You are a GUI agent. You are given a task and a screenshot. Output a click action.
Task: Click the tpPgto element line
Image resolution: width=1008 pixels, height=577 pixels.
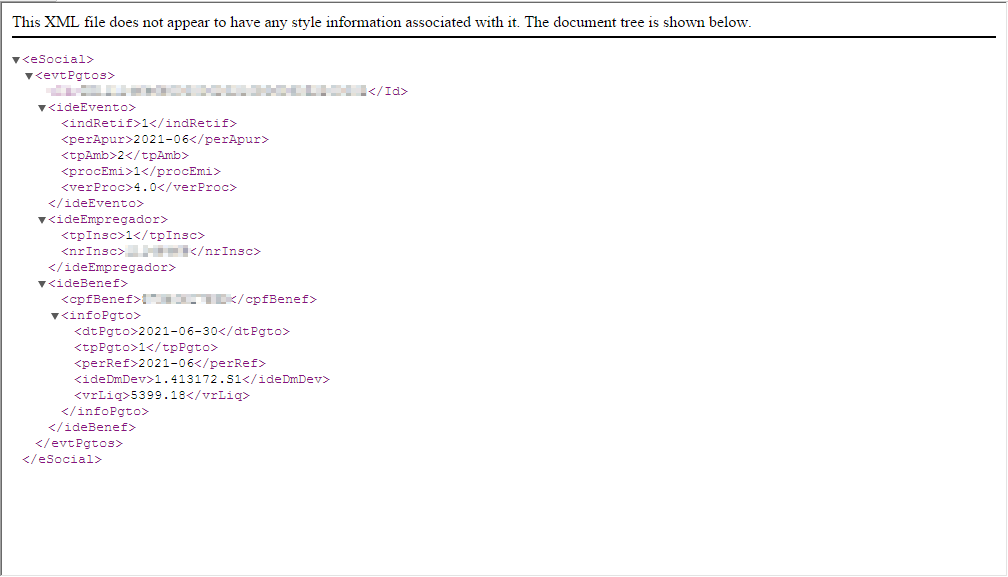pyautogui.click(x=146, y=348)
